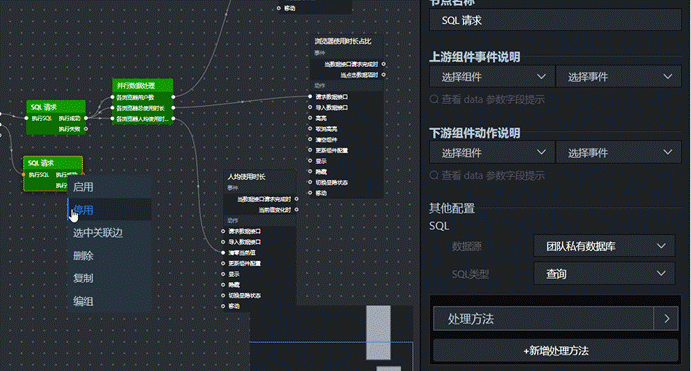Click the 执行成功 output port on the SQL 请求 node linked to 并行数据处理
This screenshot has height=371, width=691.
(86, 118)
